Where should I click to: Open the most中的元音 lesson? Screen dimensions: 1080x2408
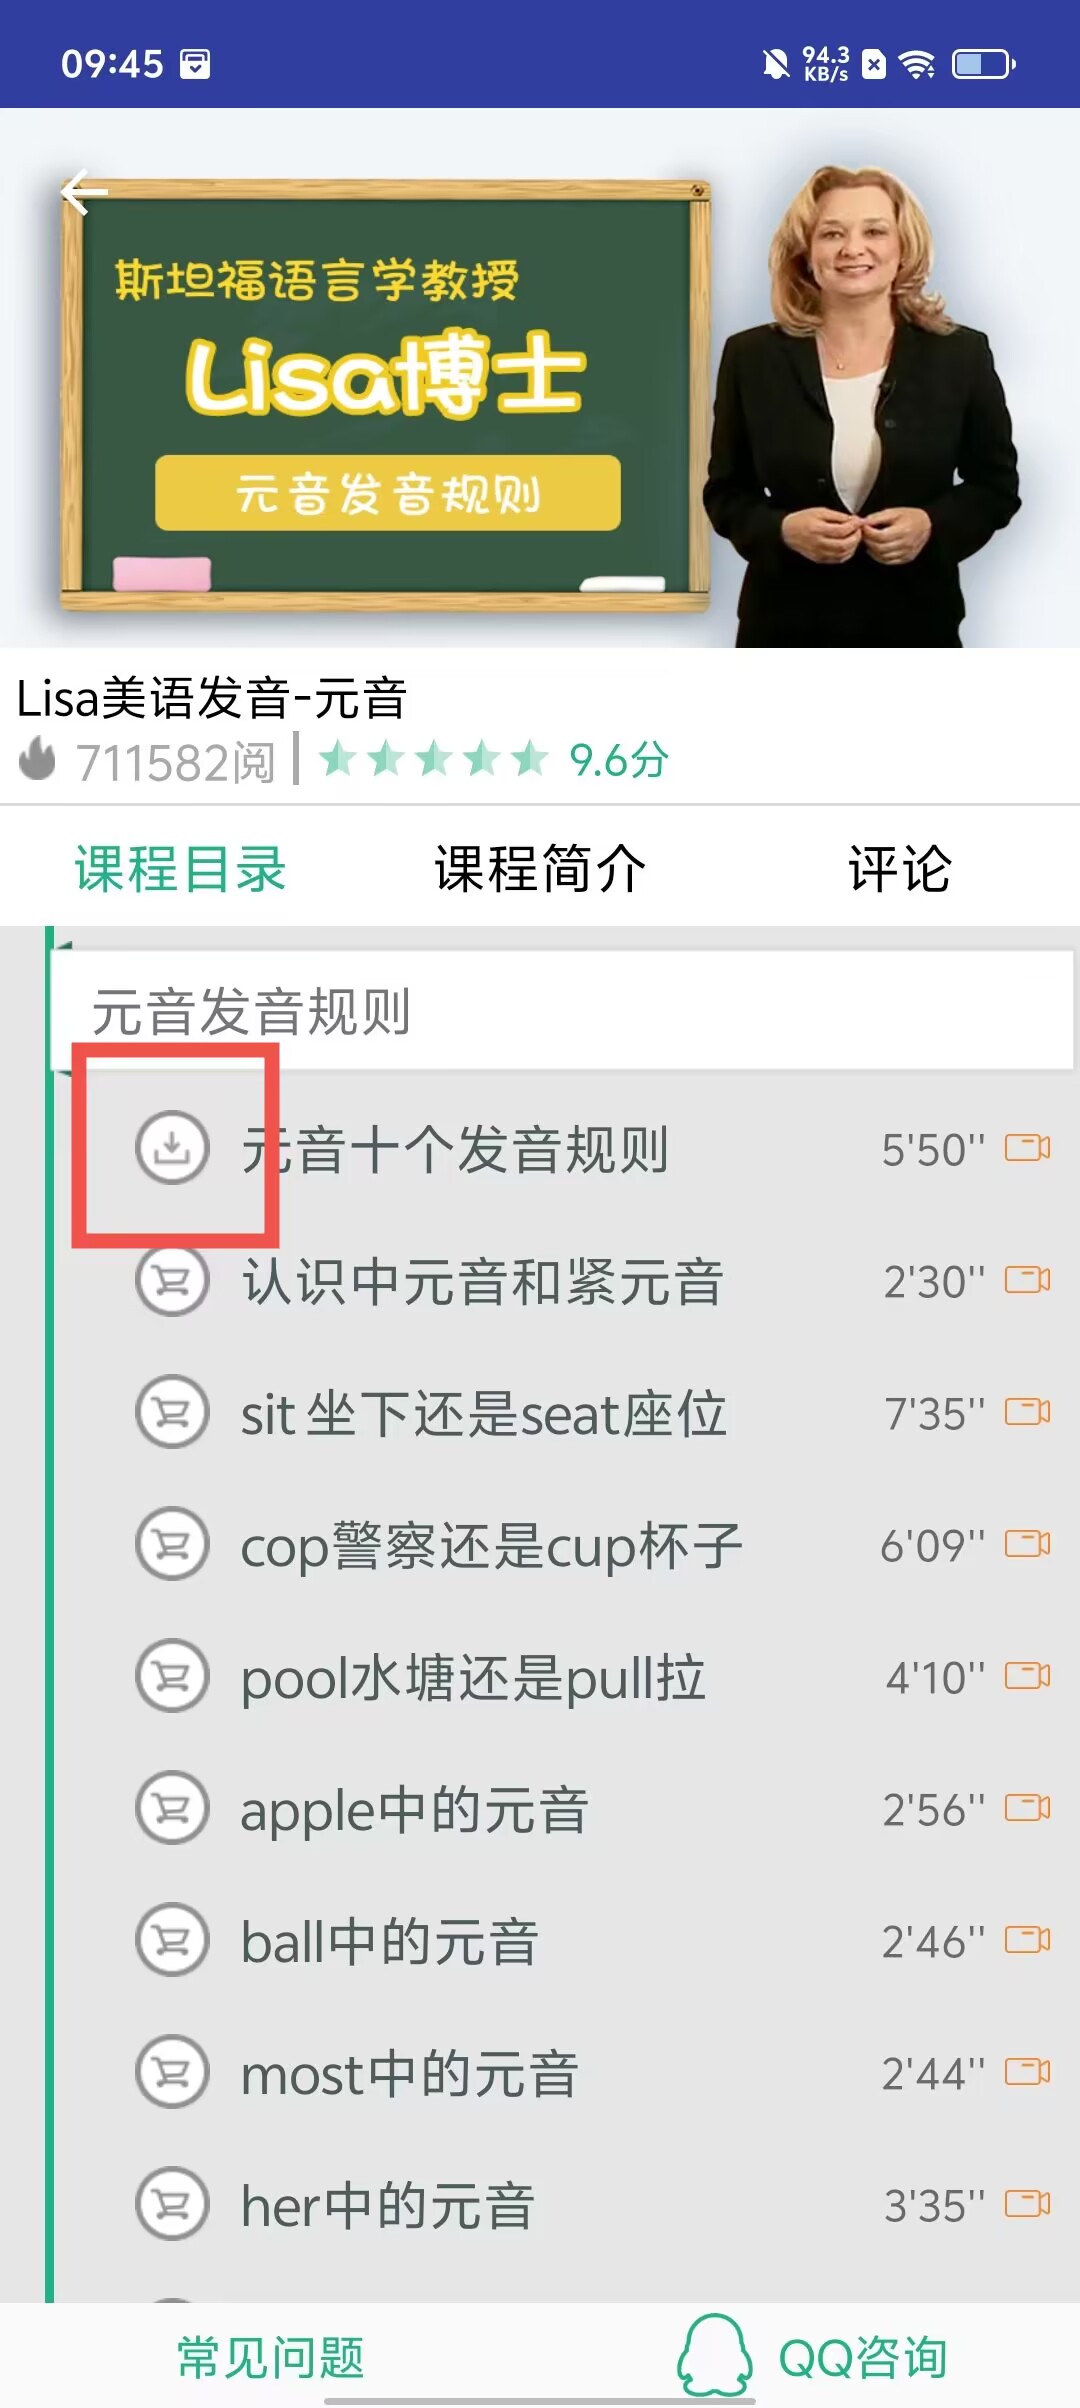pyautogui.click(x=410, y=2074)
